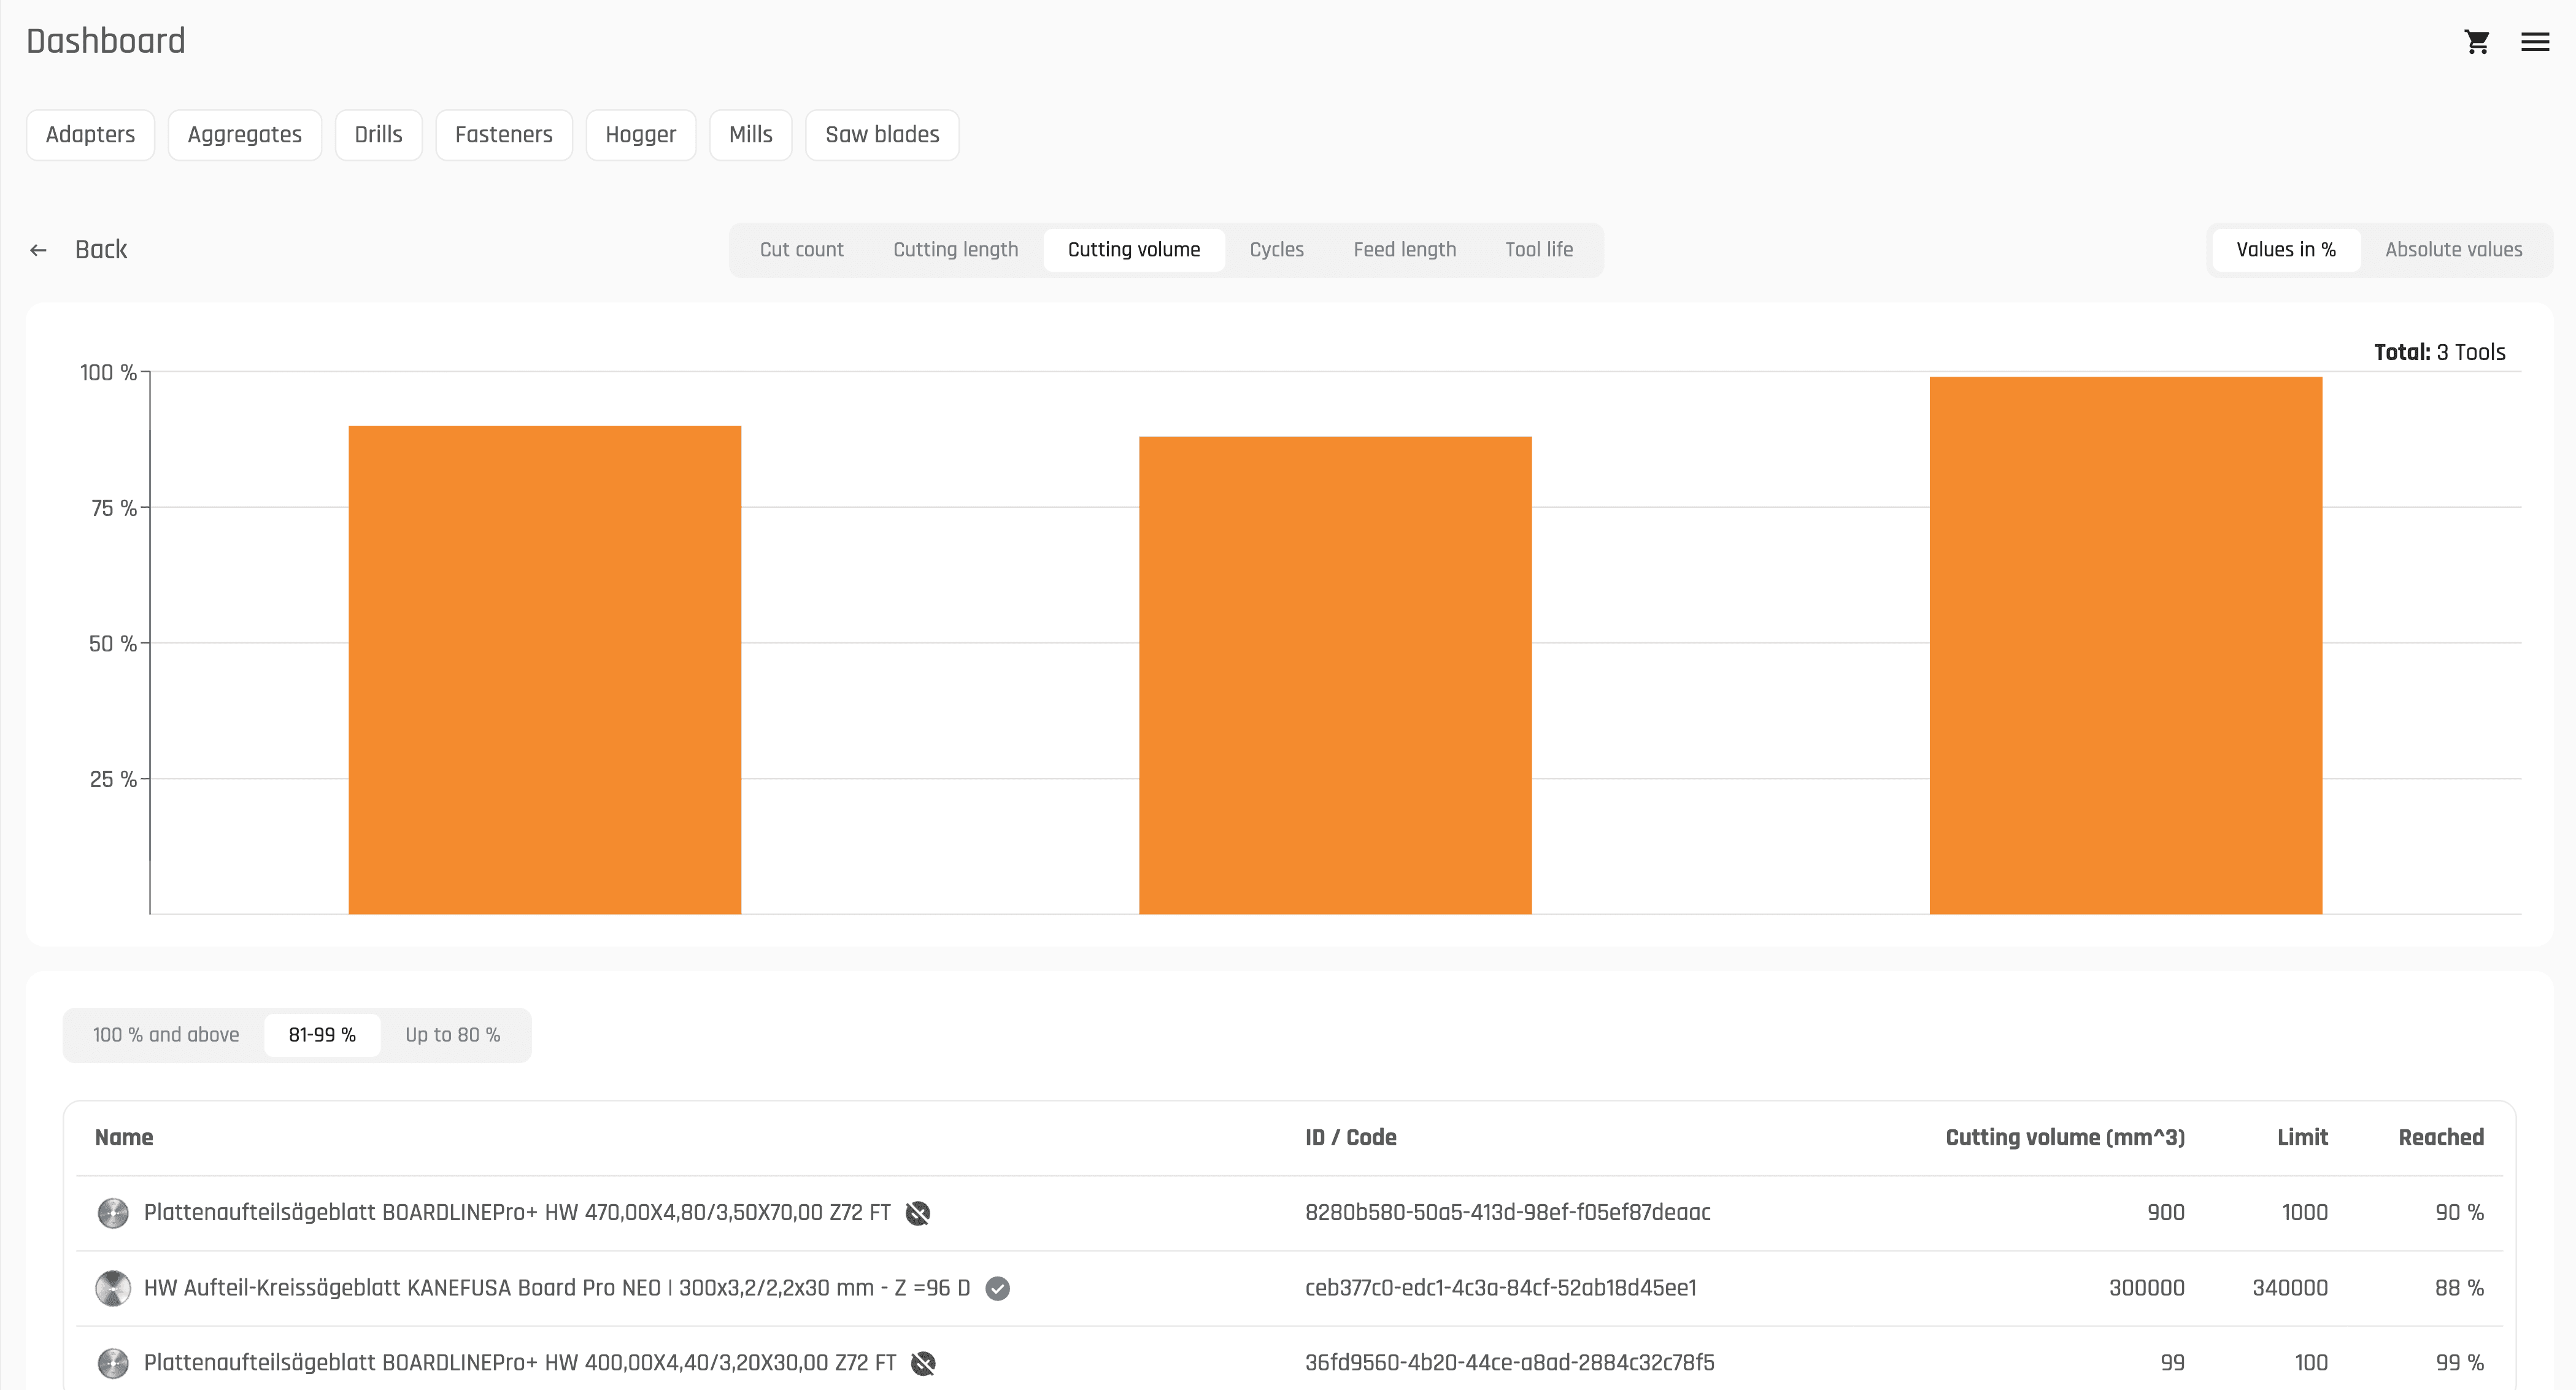
Task: Click saw blade thumbnail for BOARDLINEPro+ 400,00
Action: tap(113, 1363)
